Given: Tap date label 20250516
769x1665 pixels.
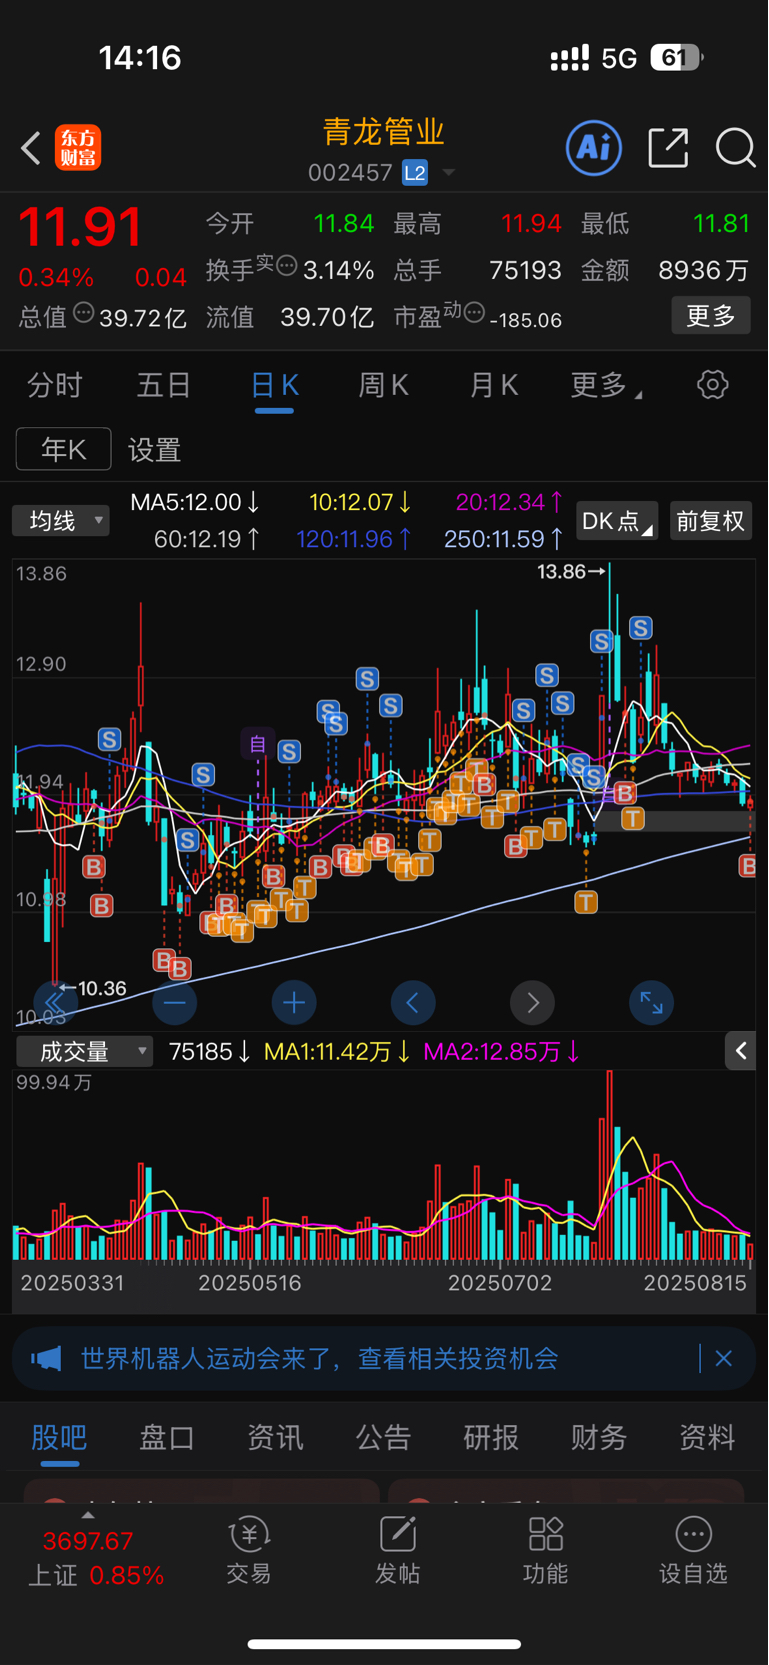Looking at the screenshot, I should 250,1283.
